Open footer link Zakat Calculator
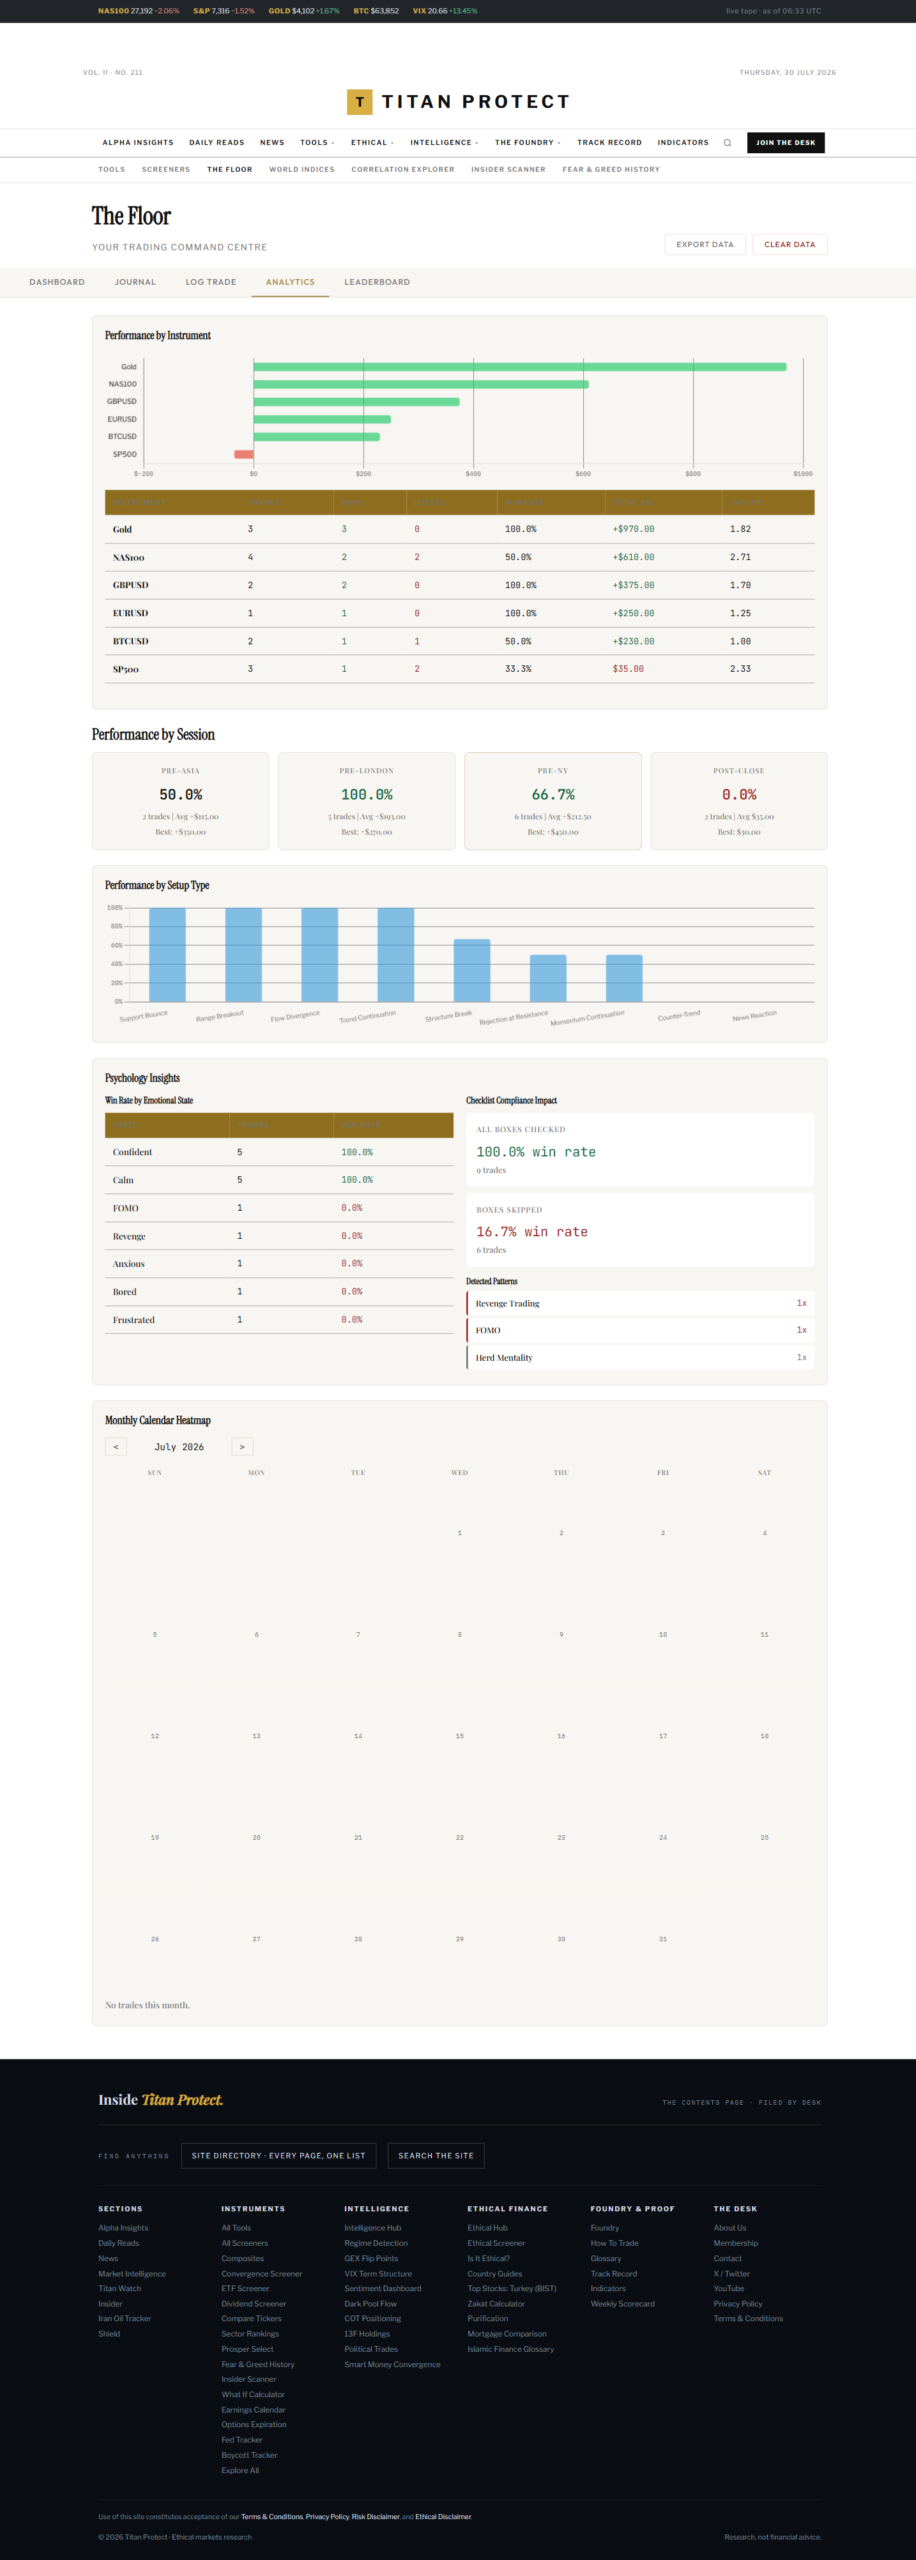This screenshot has height=2560, width=916. [496, 2304]
